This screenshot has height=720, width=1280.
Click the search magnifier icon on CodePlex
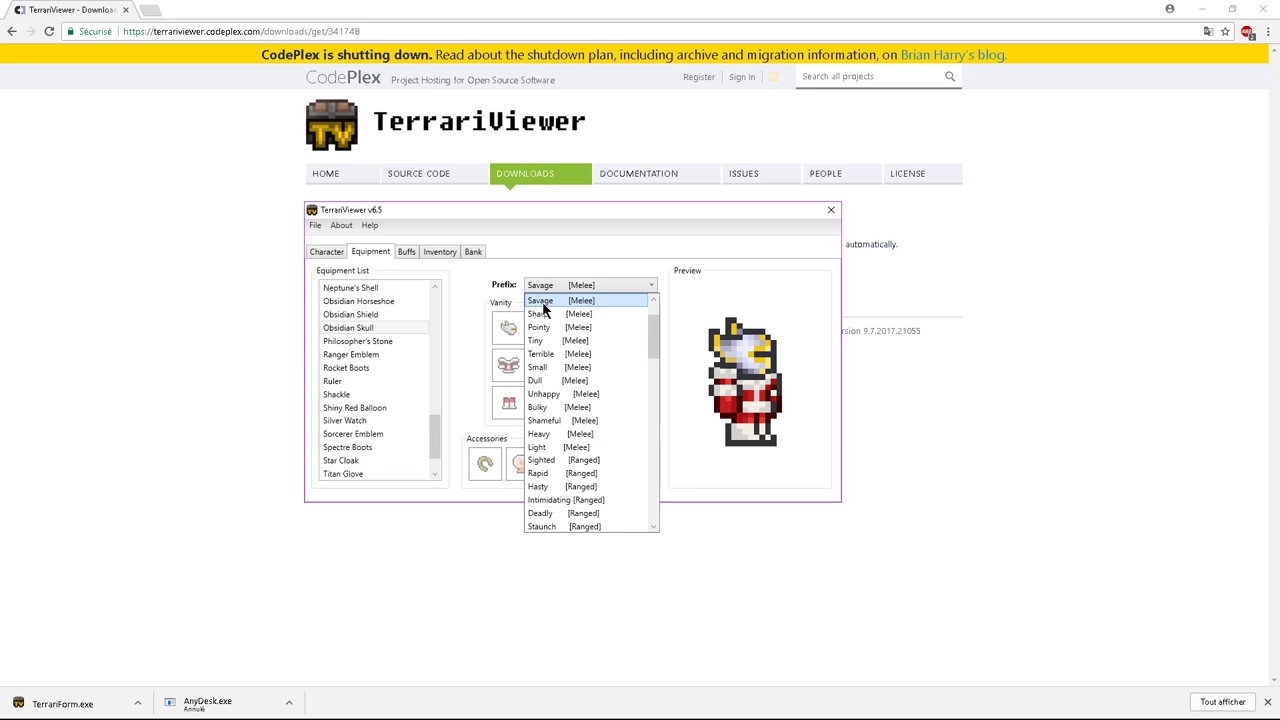(x=950, y=76)
